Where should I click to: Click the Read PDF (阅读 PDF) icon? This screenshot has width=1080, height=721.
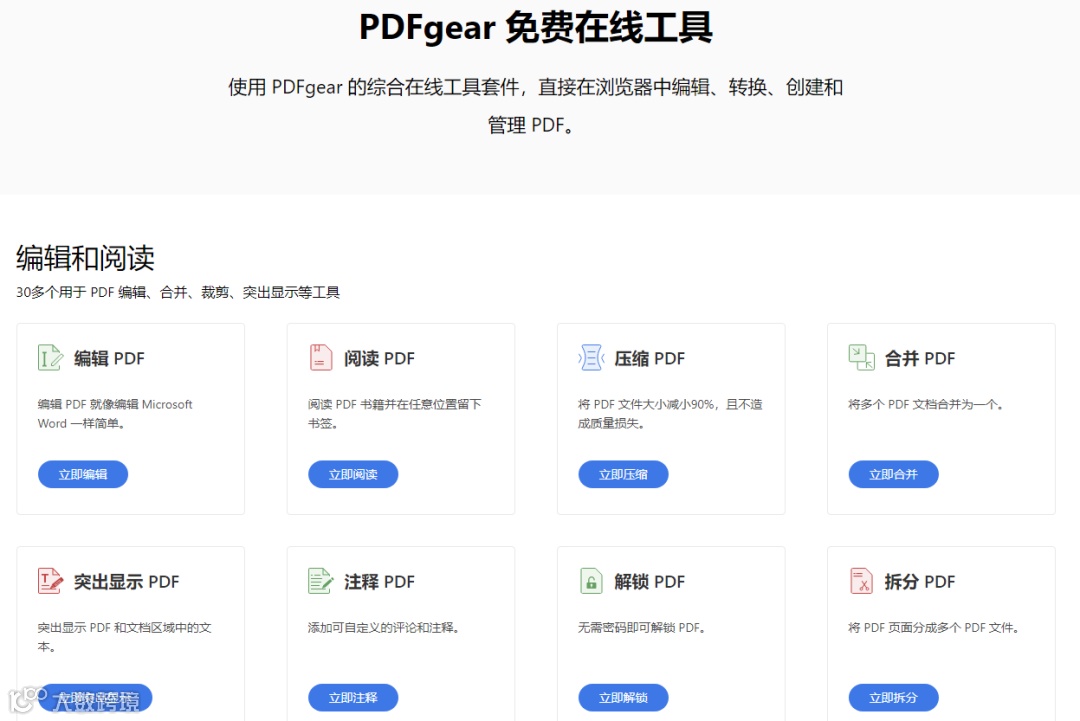coord(321,358)
